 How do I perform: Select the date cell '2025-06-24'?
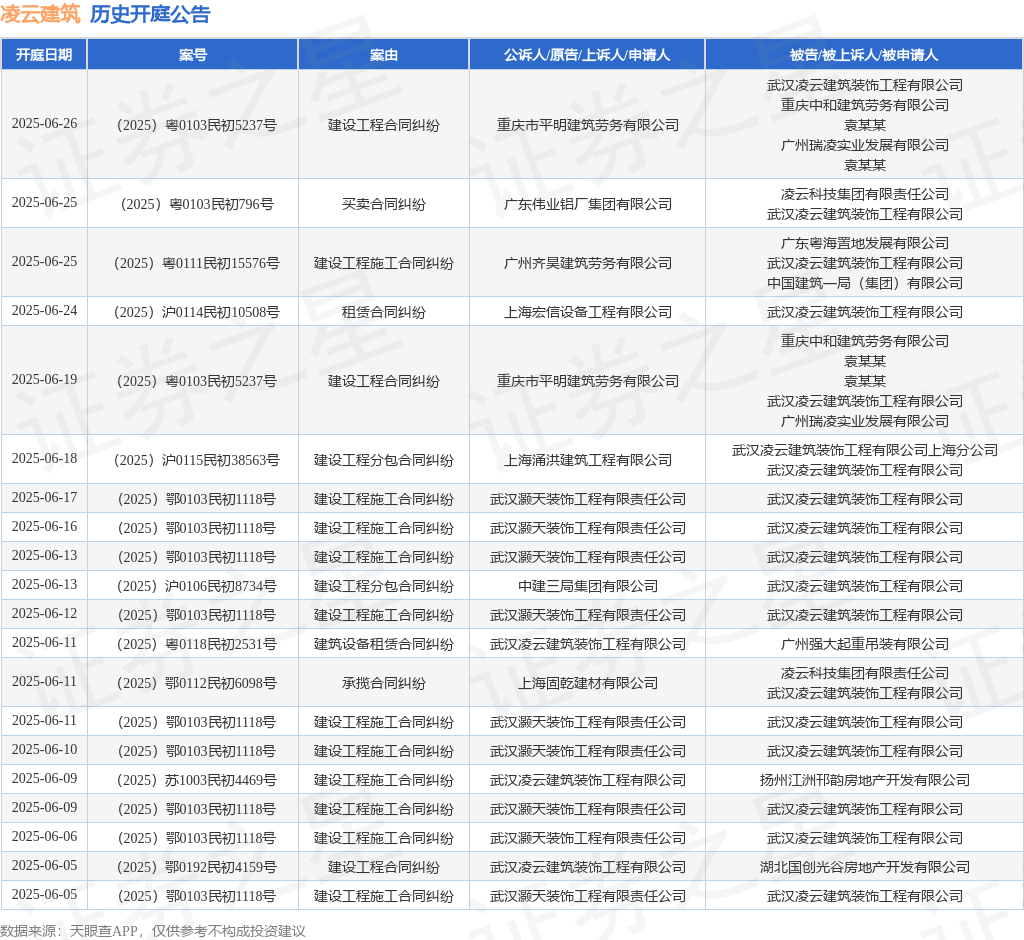(44, 310)
